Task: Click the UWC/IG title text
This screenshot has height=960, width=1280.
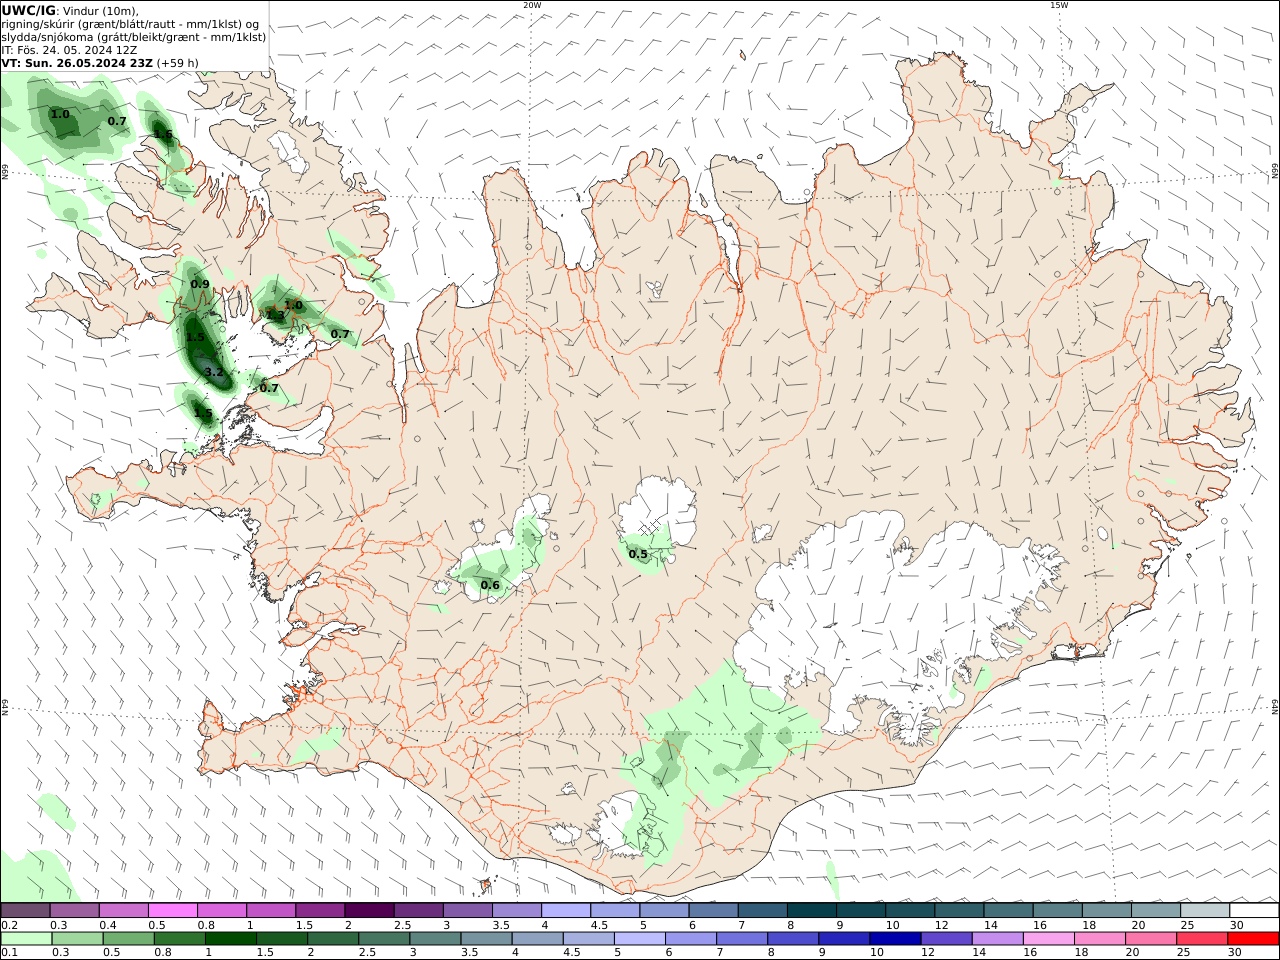Action: tap(29, 10)
